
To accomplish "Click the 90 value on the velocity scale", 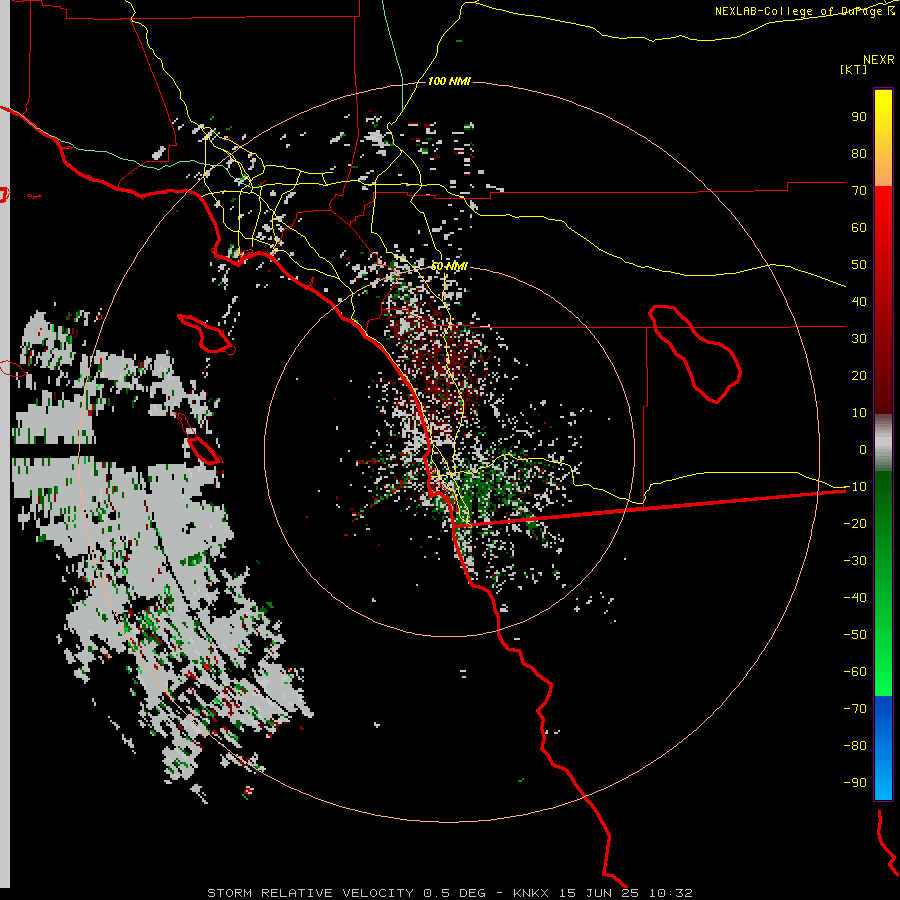I will 859,117.
